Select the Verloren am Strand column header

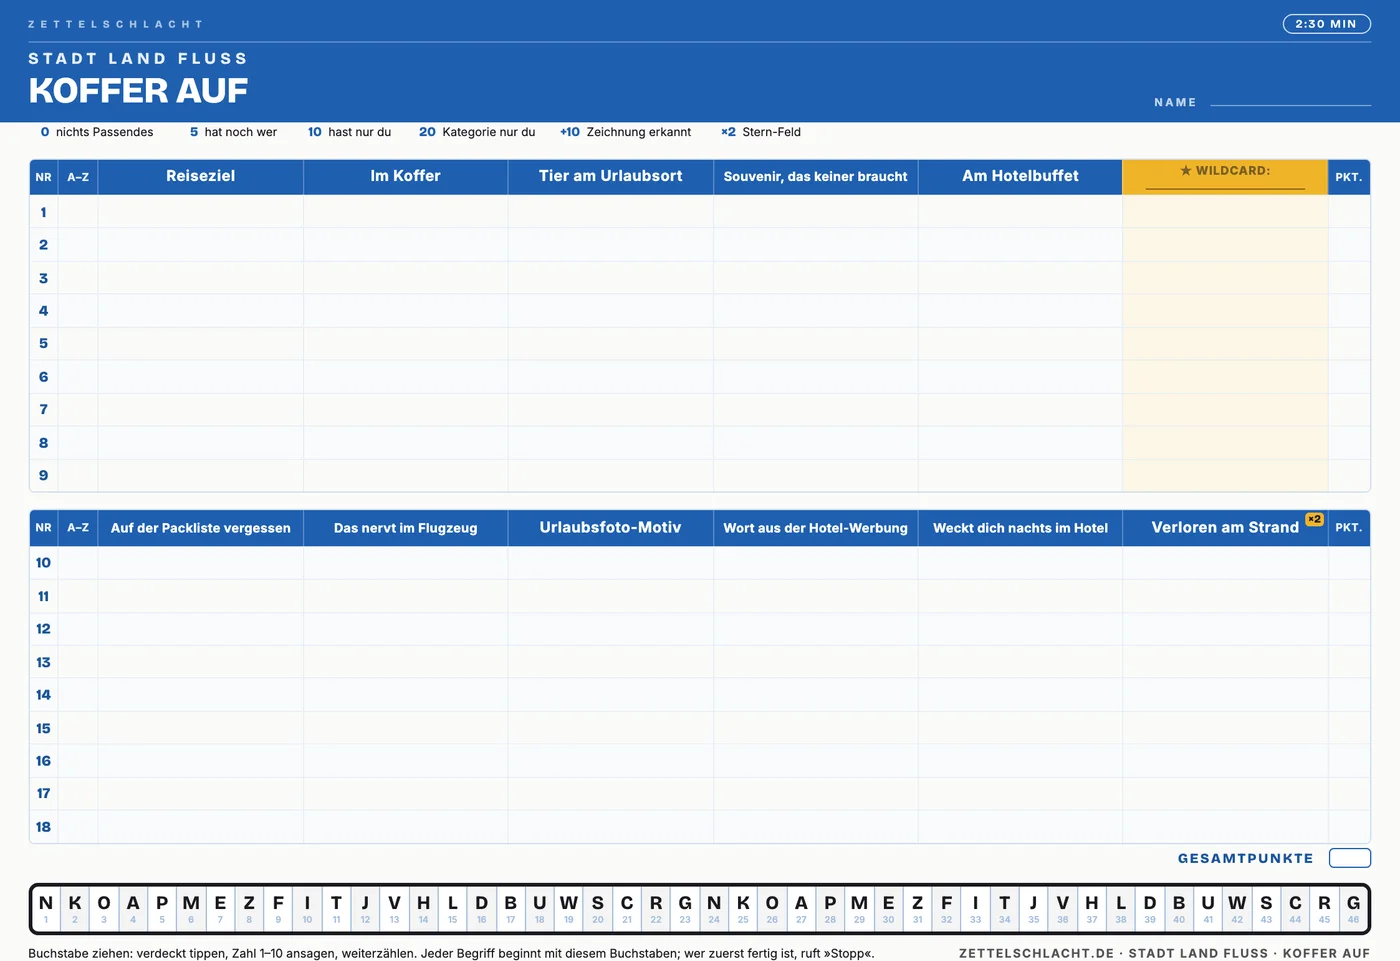(x=1225, y=528)
